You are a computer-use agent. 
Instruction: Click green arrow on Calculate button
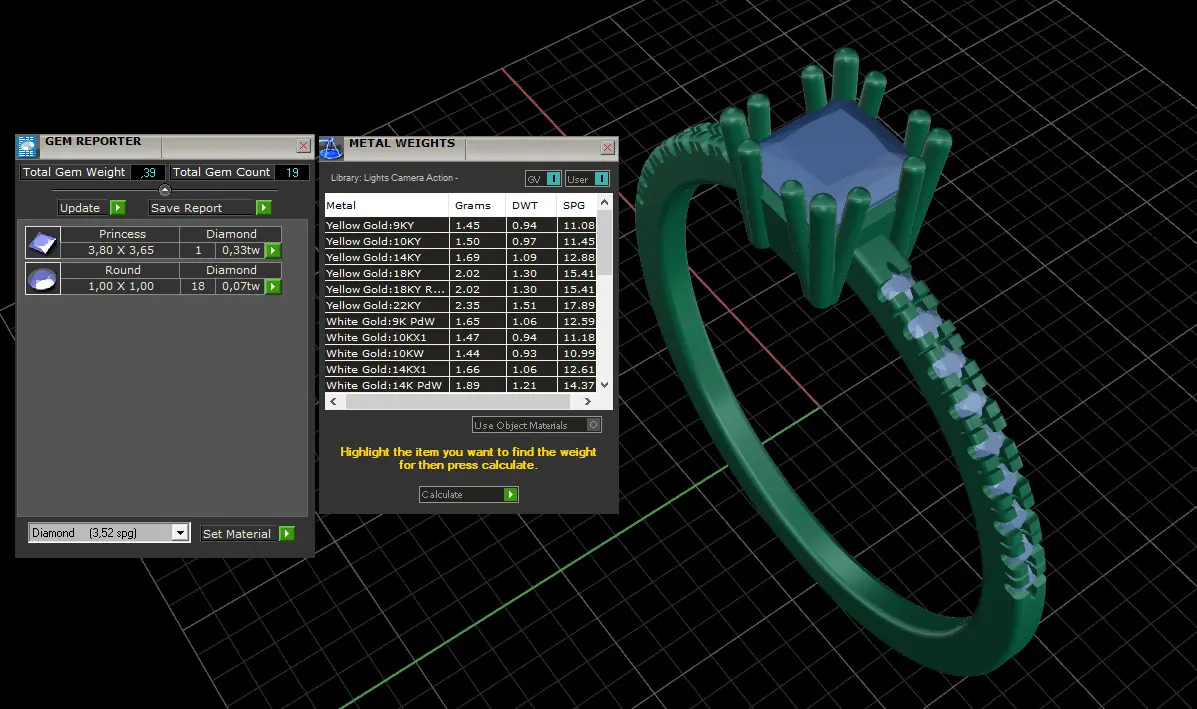tap(511, 495)
